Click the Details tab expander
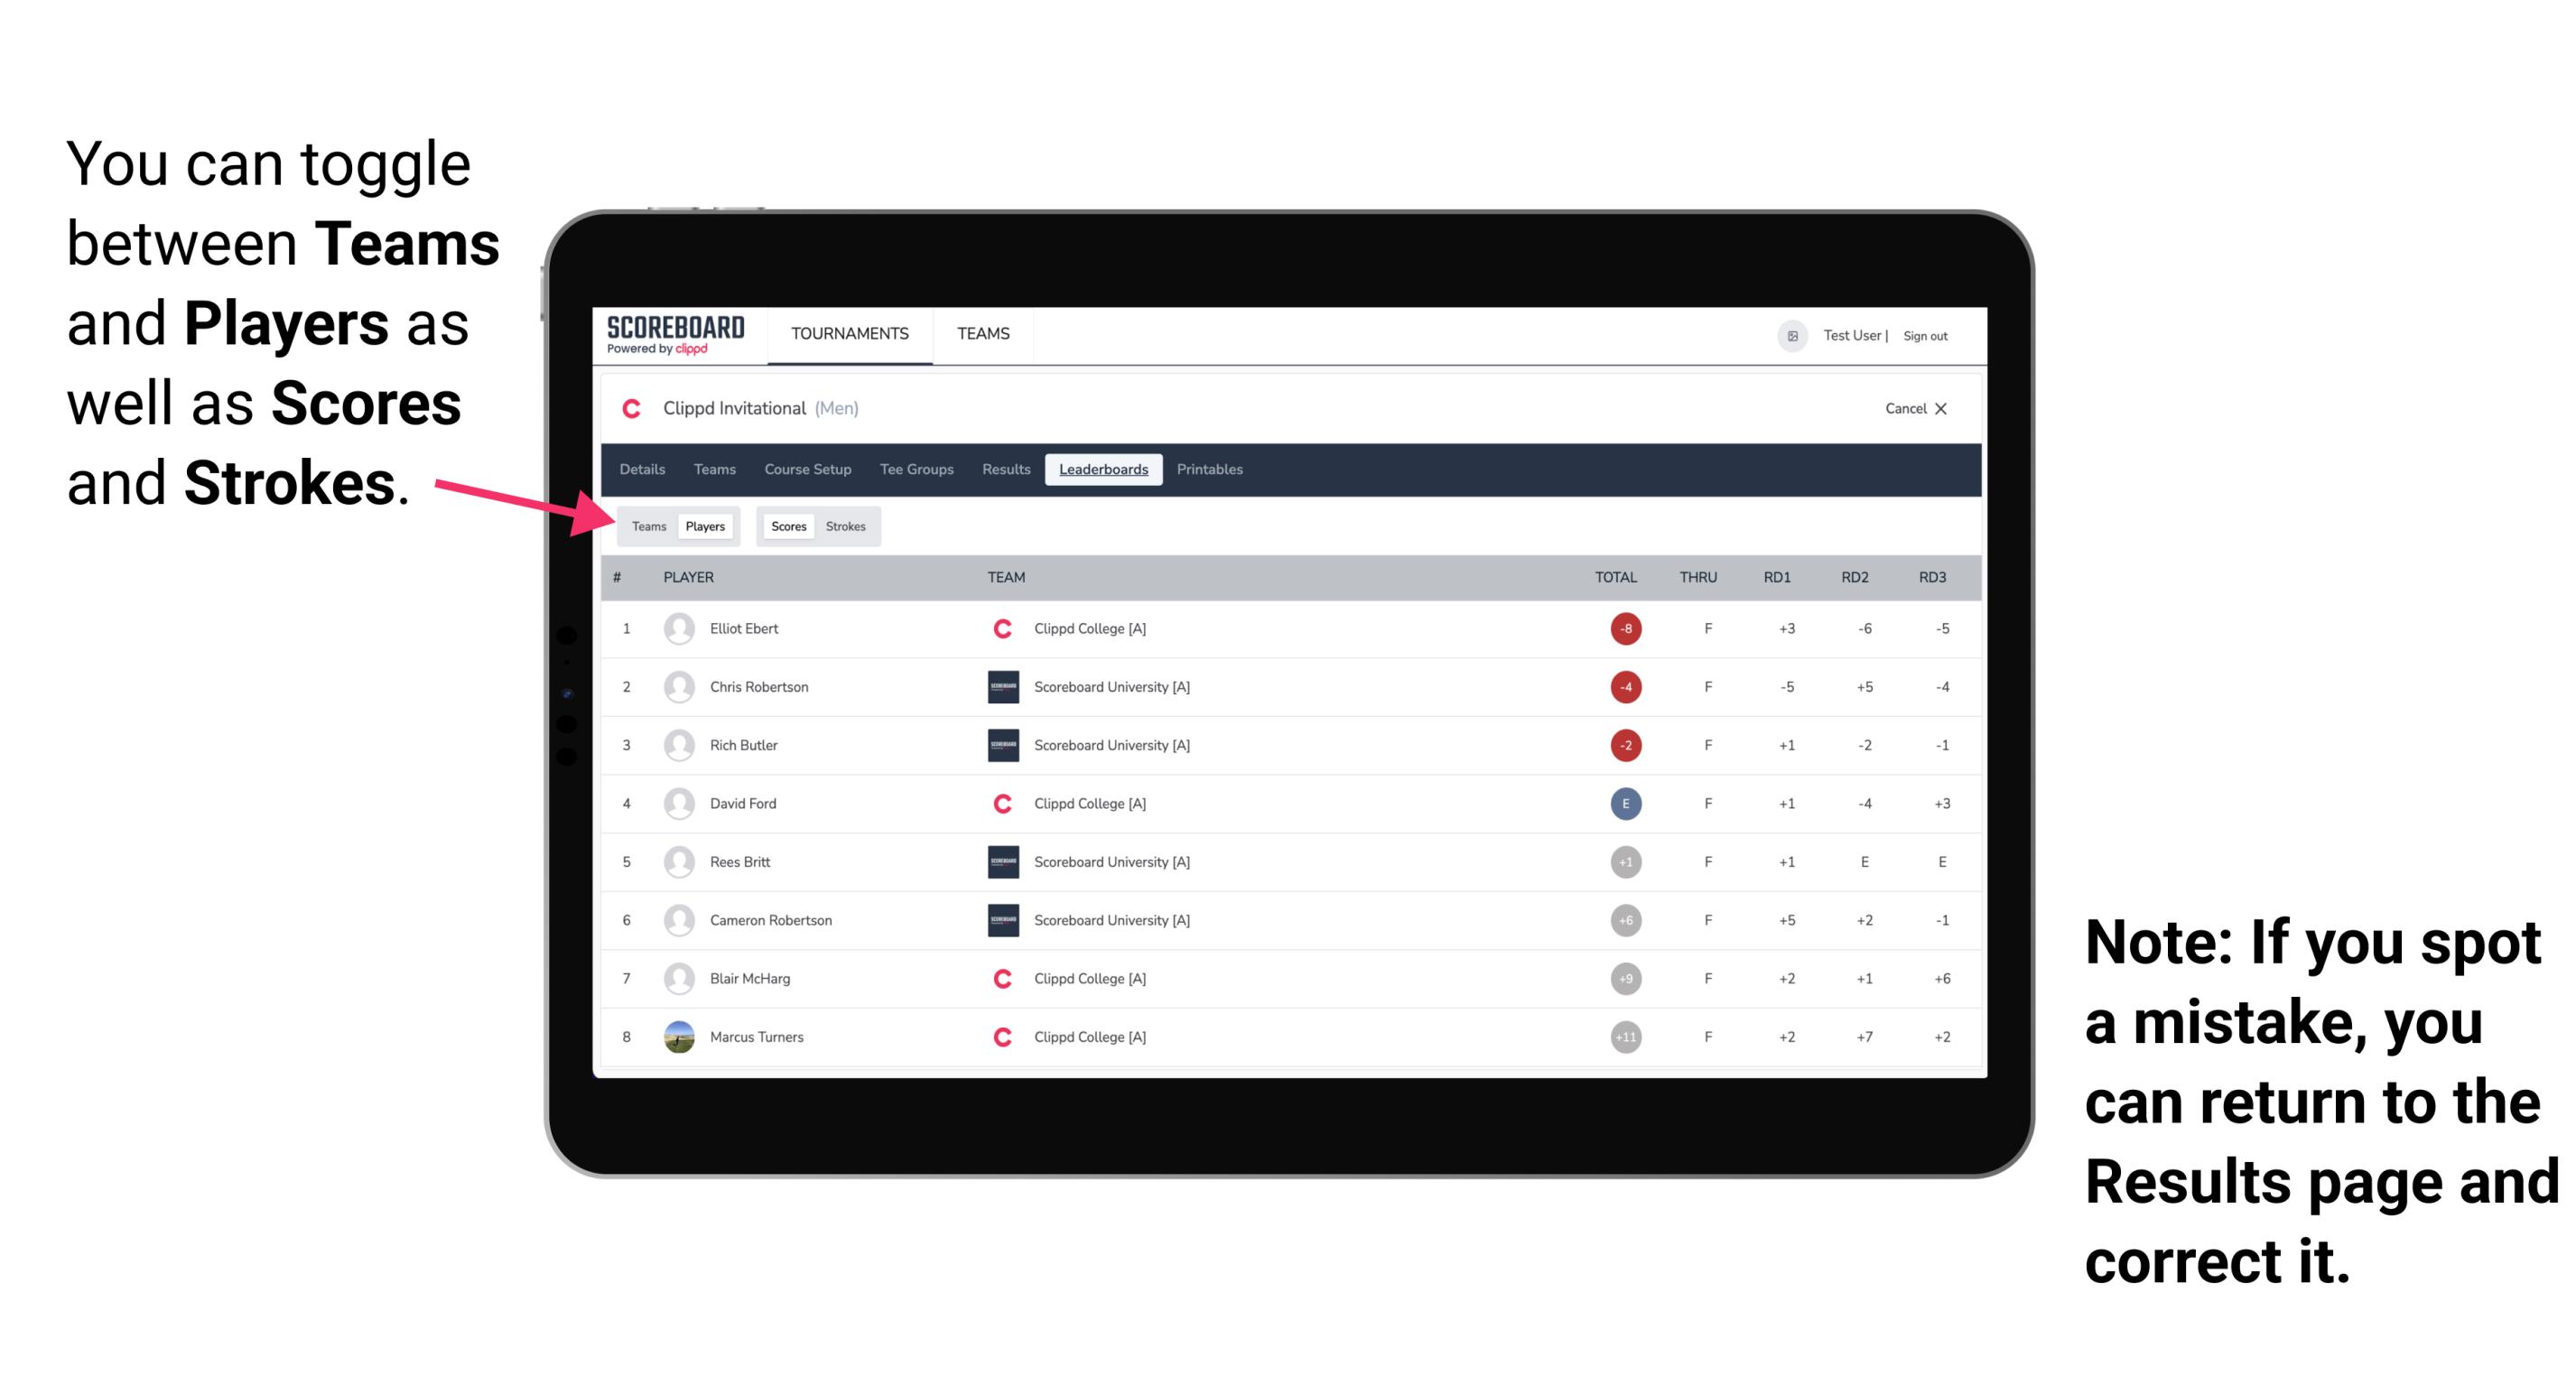The height and width of the screenshot is (1386, 2576). coord(645,470)
